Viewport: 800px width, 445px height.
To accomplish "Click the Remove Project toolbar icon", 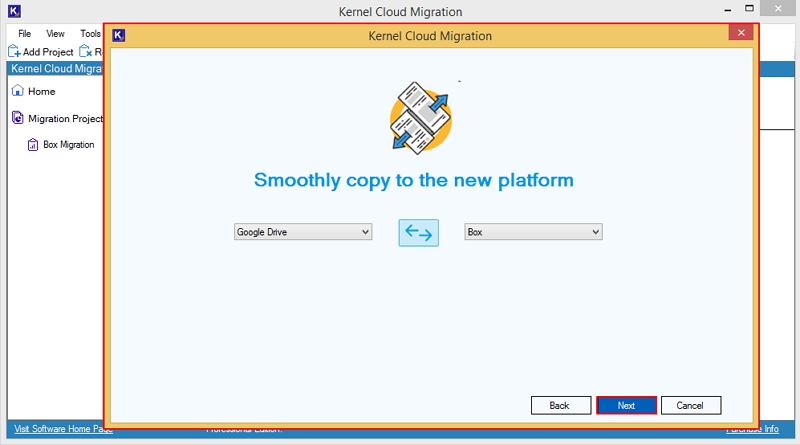I will coord(86,51).
